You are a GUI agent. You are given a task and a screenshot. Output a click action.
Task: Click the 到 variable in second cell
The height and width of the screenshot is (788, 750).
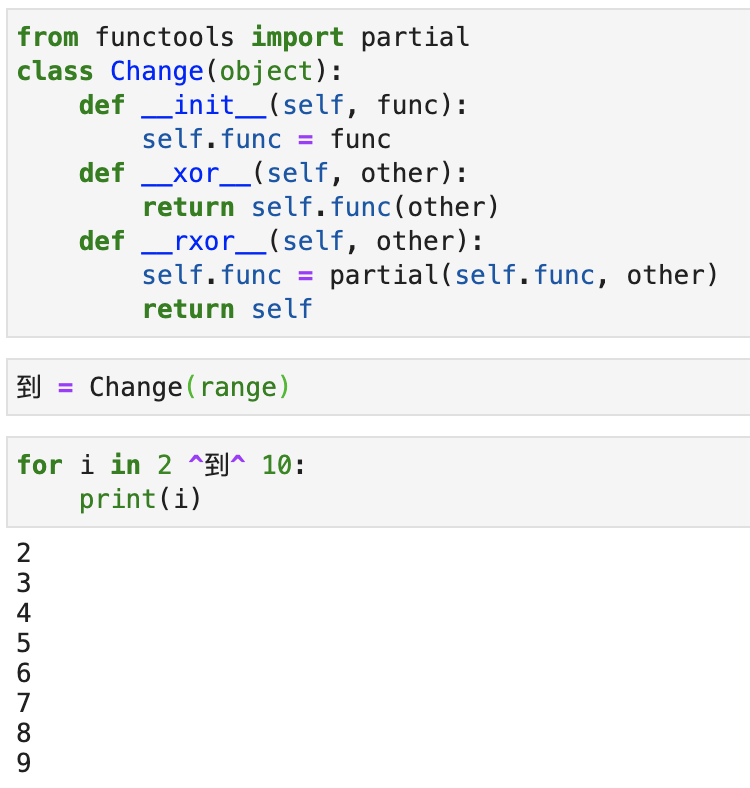(x=29, y=387)
